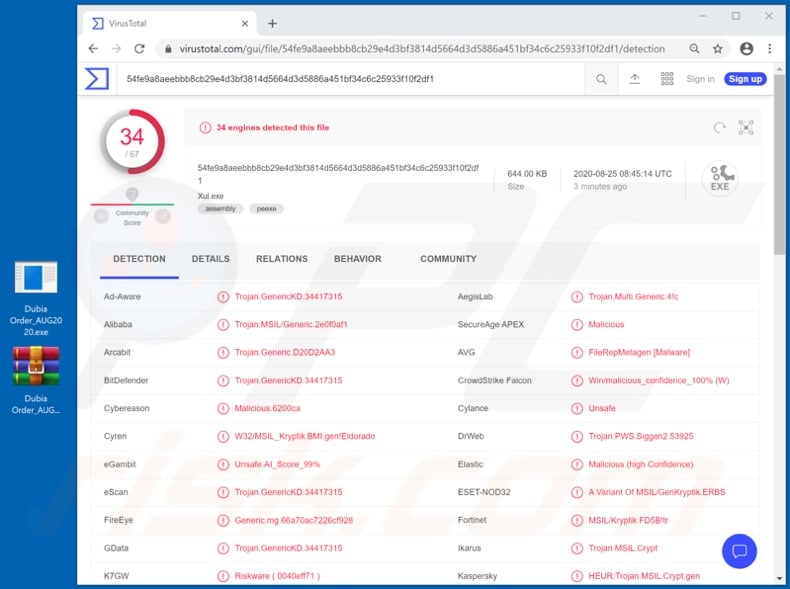Click Unsafe.AI_Score_99% eGambit result
This screenshot has width=790, height=589.
click(x=277, y=465)
